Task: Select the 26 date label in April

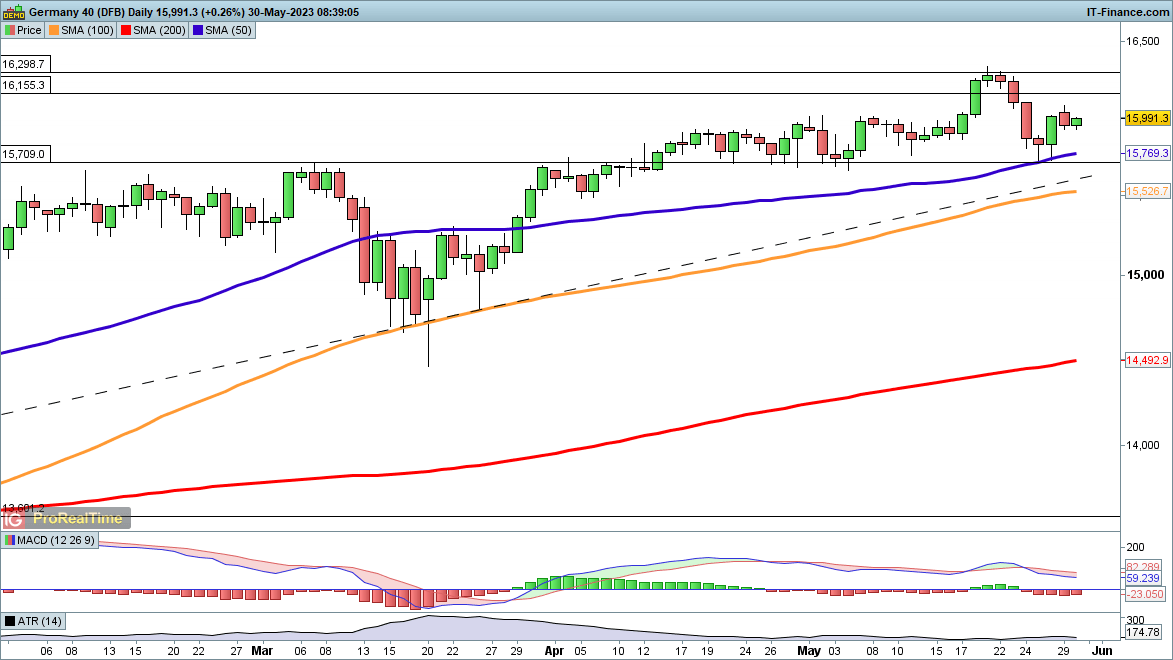Action: tap(771, 651)
